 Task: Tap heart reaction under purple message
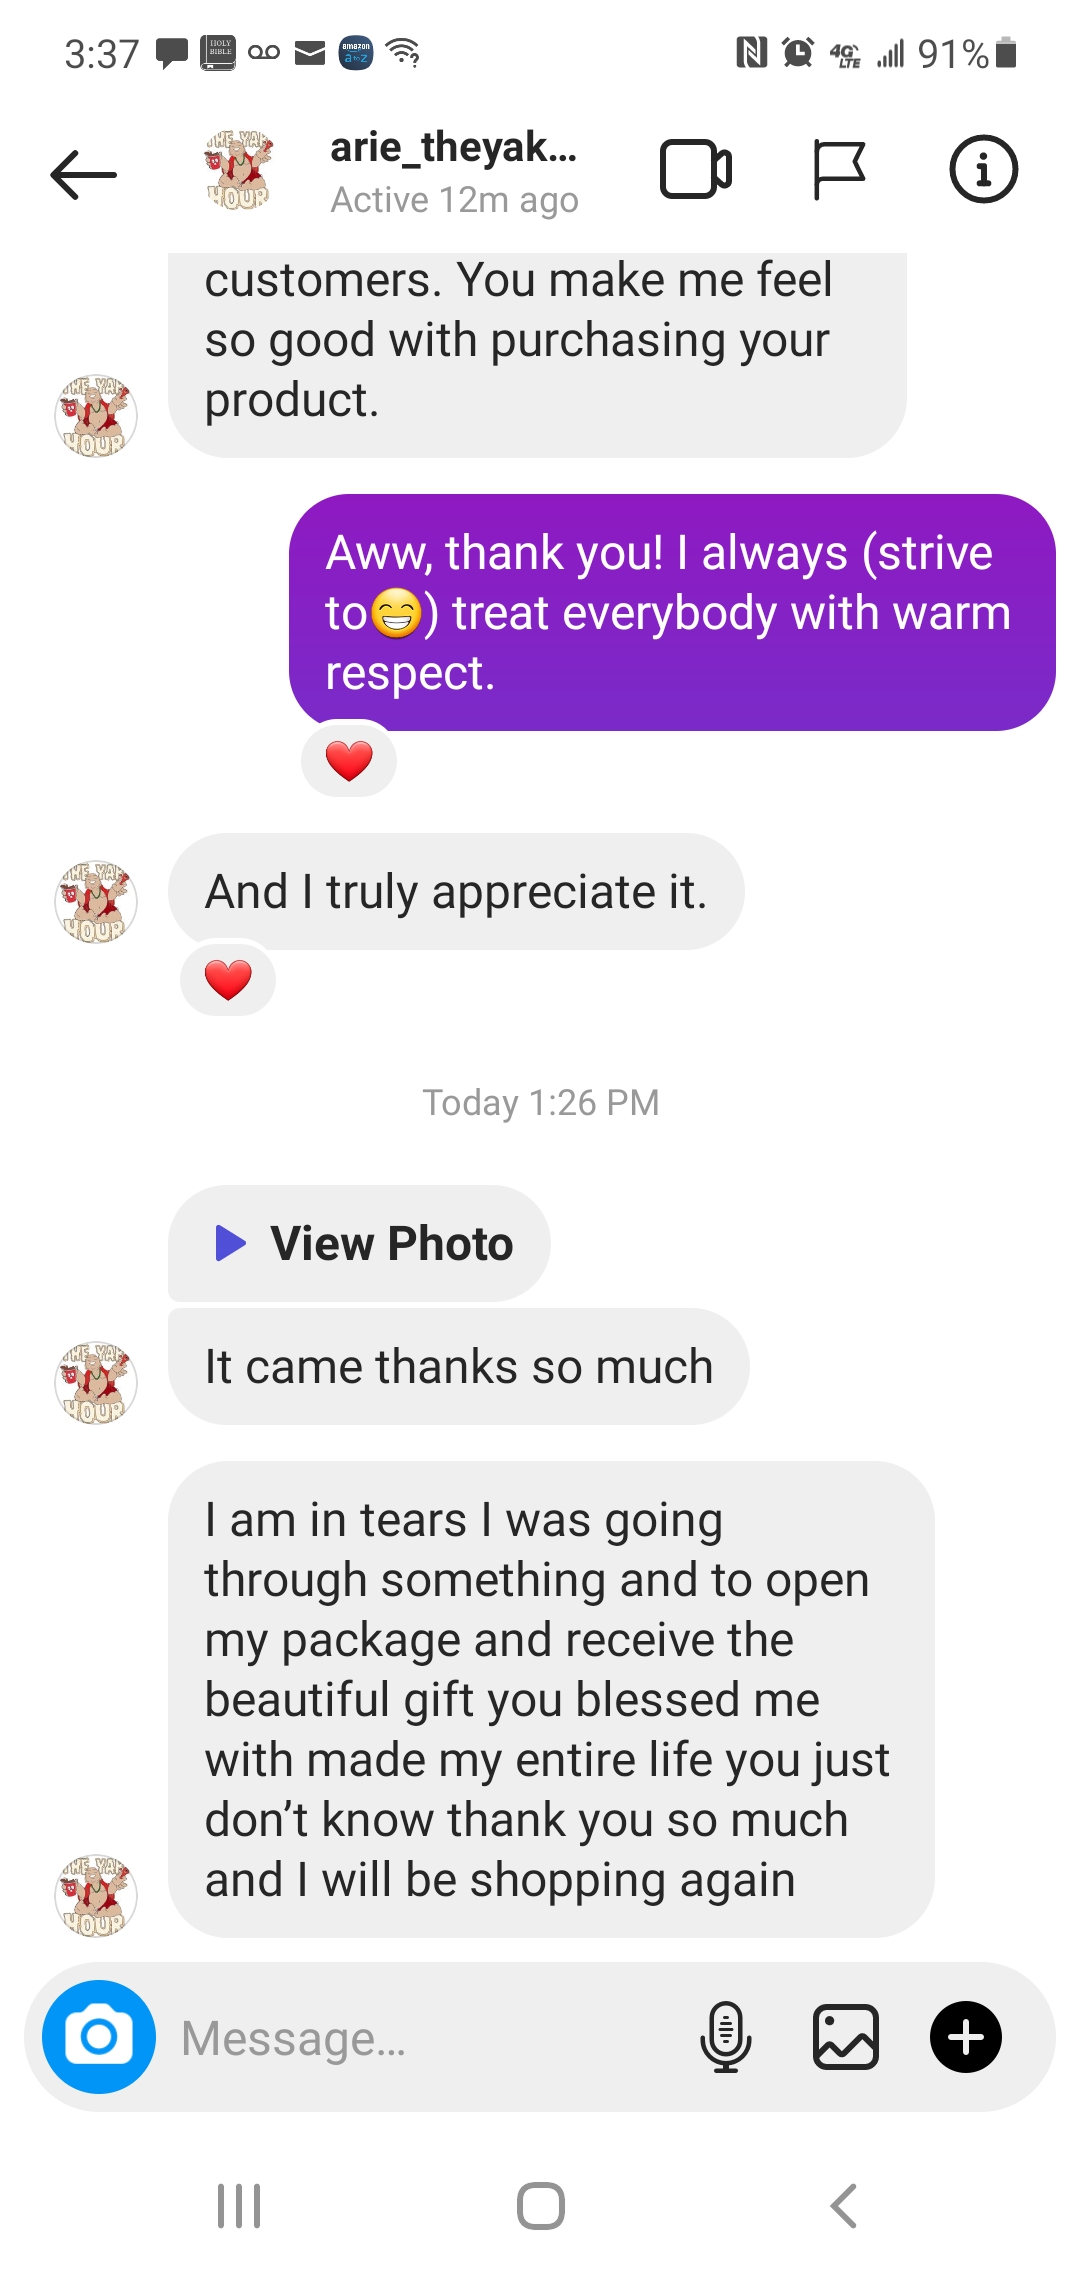click(349, 761)
